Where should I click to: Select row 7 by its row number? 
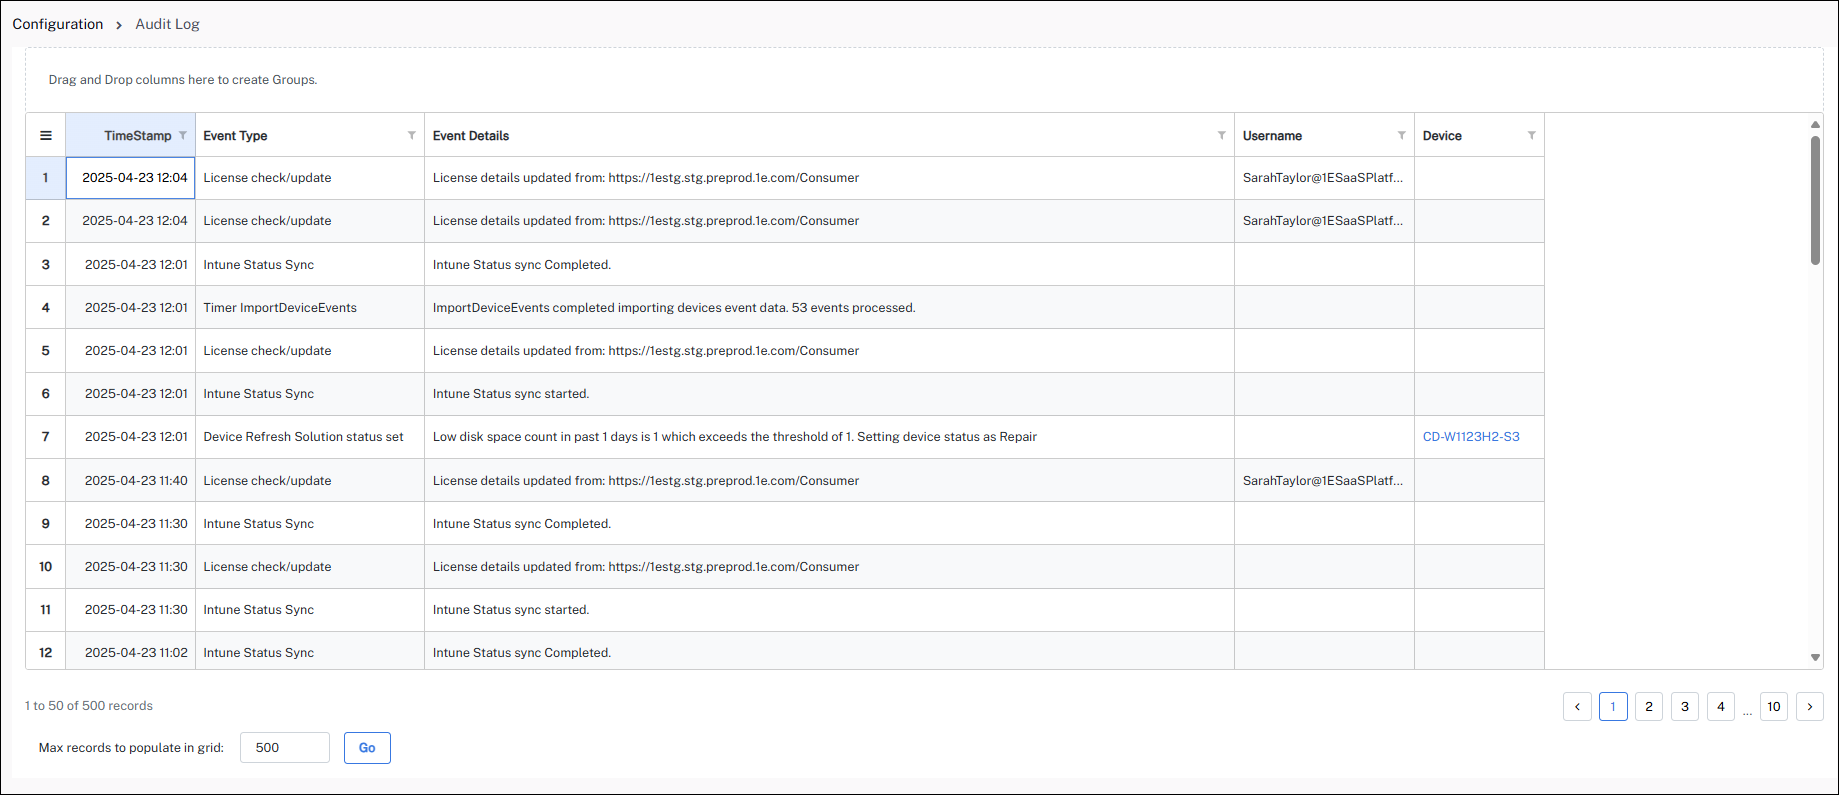point(46,437)
